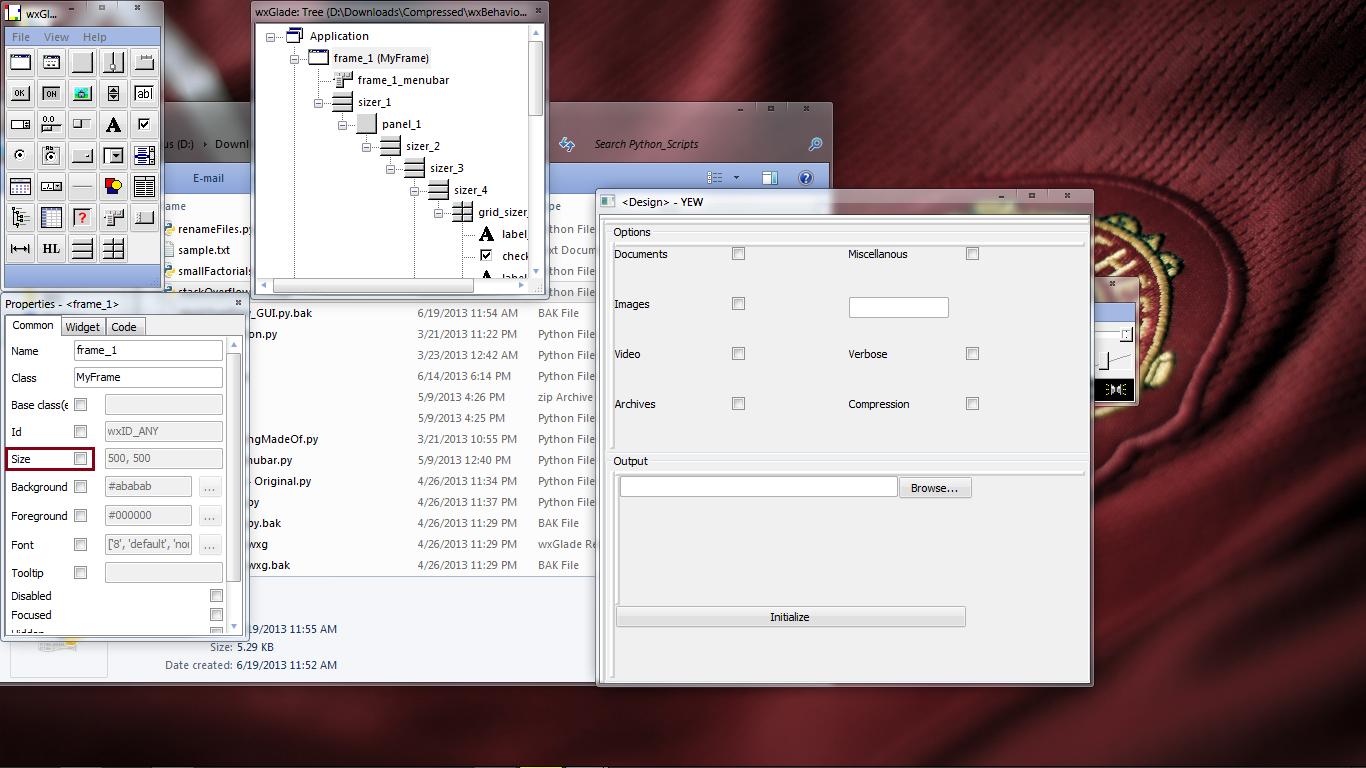Screen dimensions: 1366x768
Task: Collapse the grid_sizer tree node
Action: 438,213
